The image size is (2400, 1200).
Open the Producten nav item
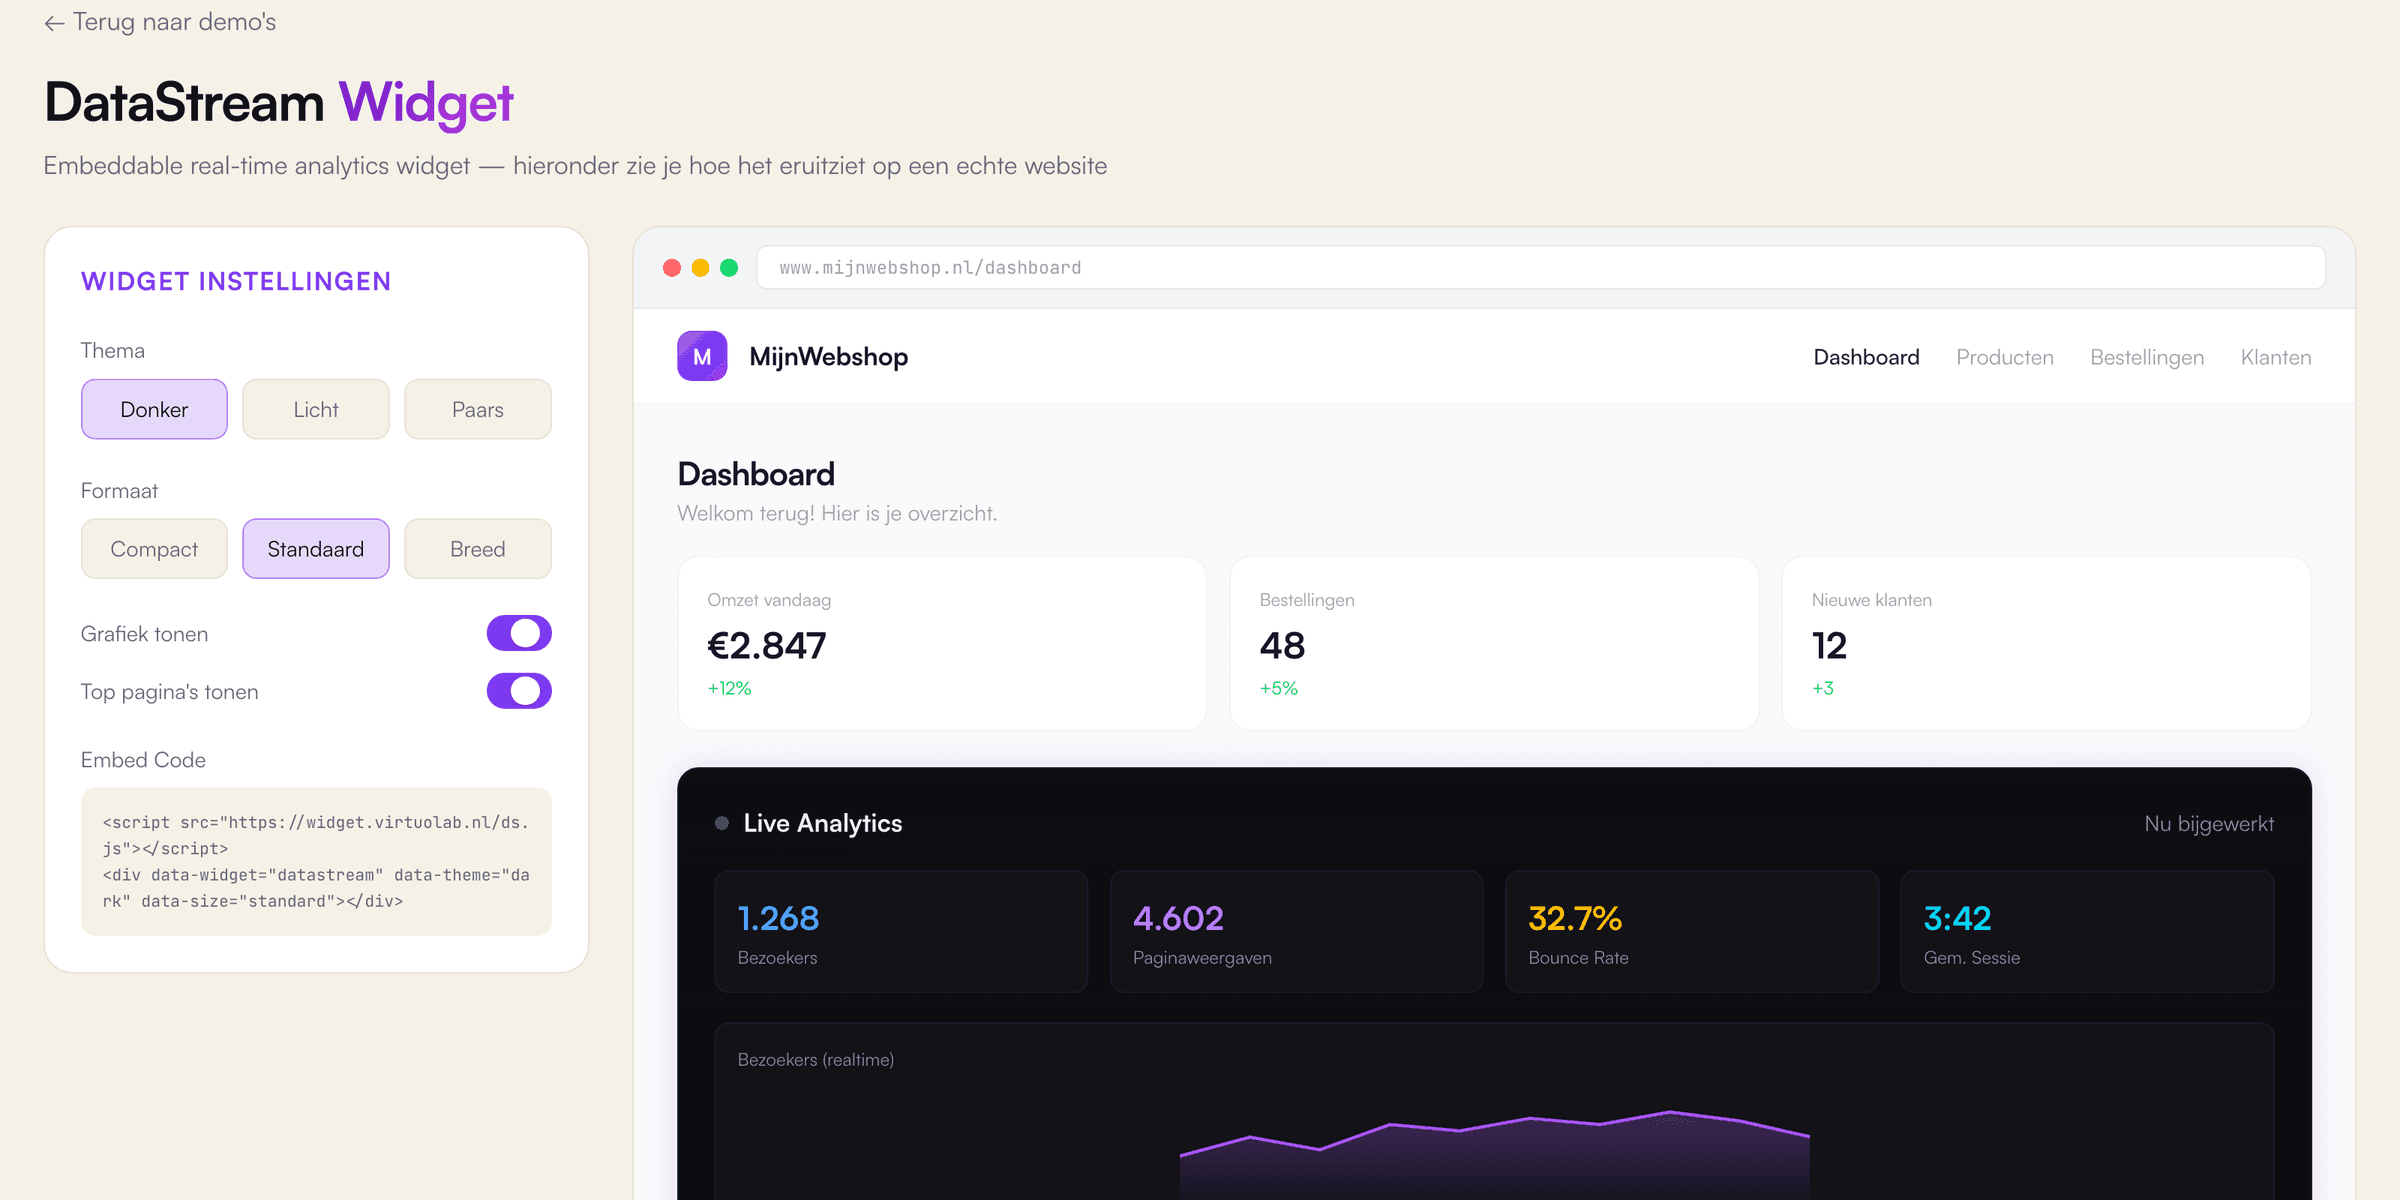(2005, 357)
